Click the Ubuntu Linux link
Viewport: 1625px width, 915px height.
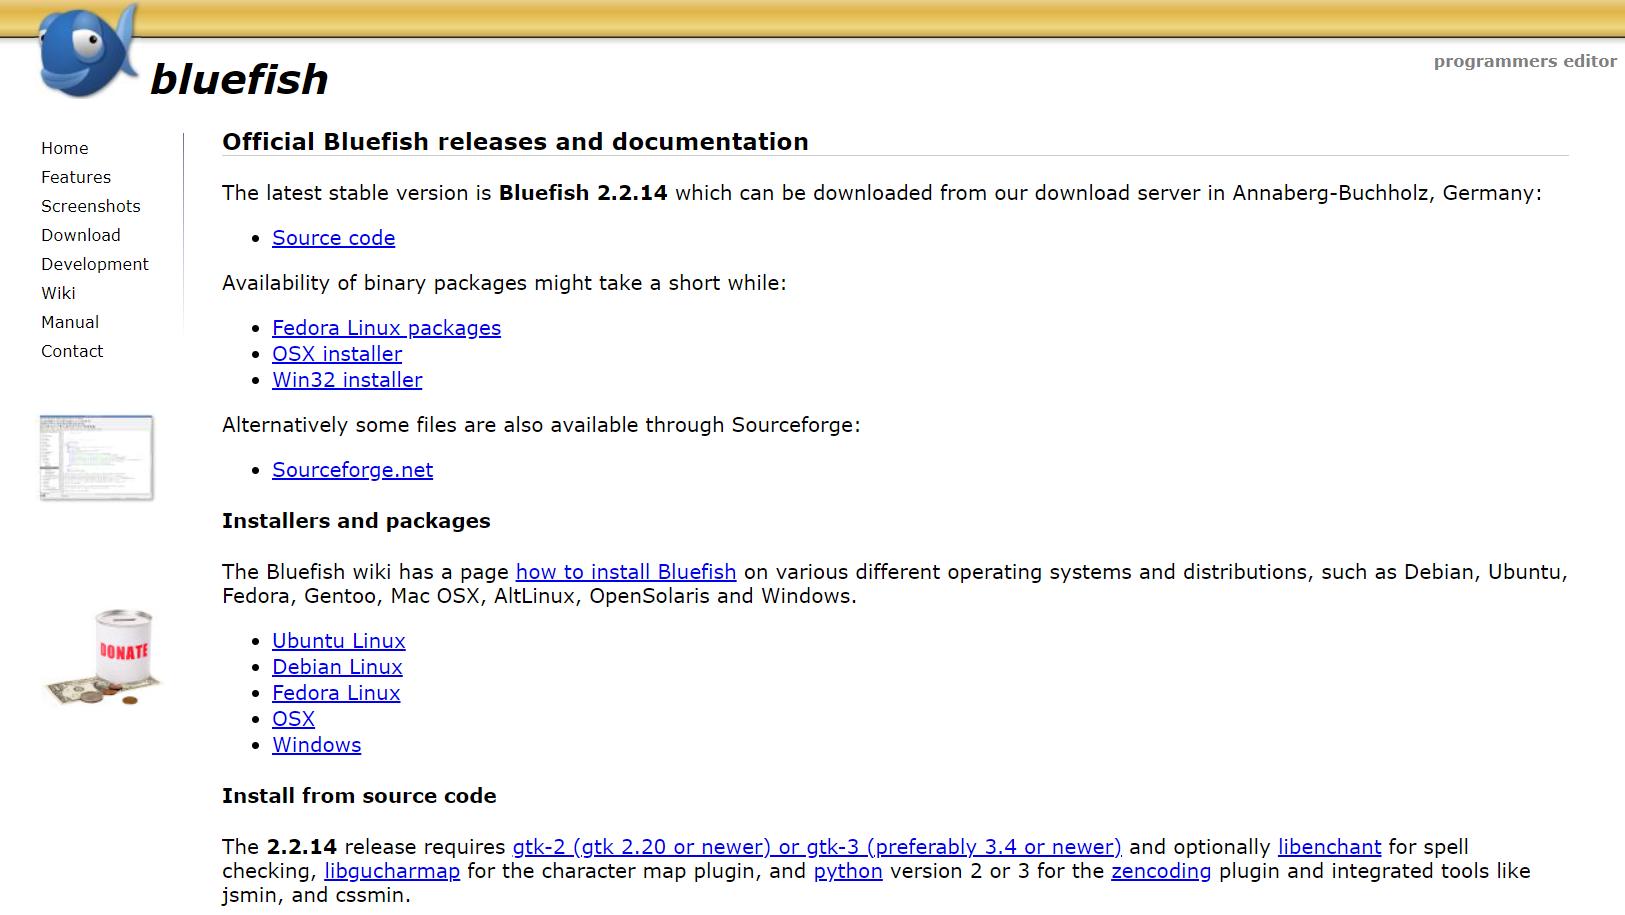pos(339,641)
